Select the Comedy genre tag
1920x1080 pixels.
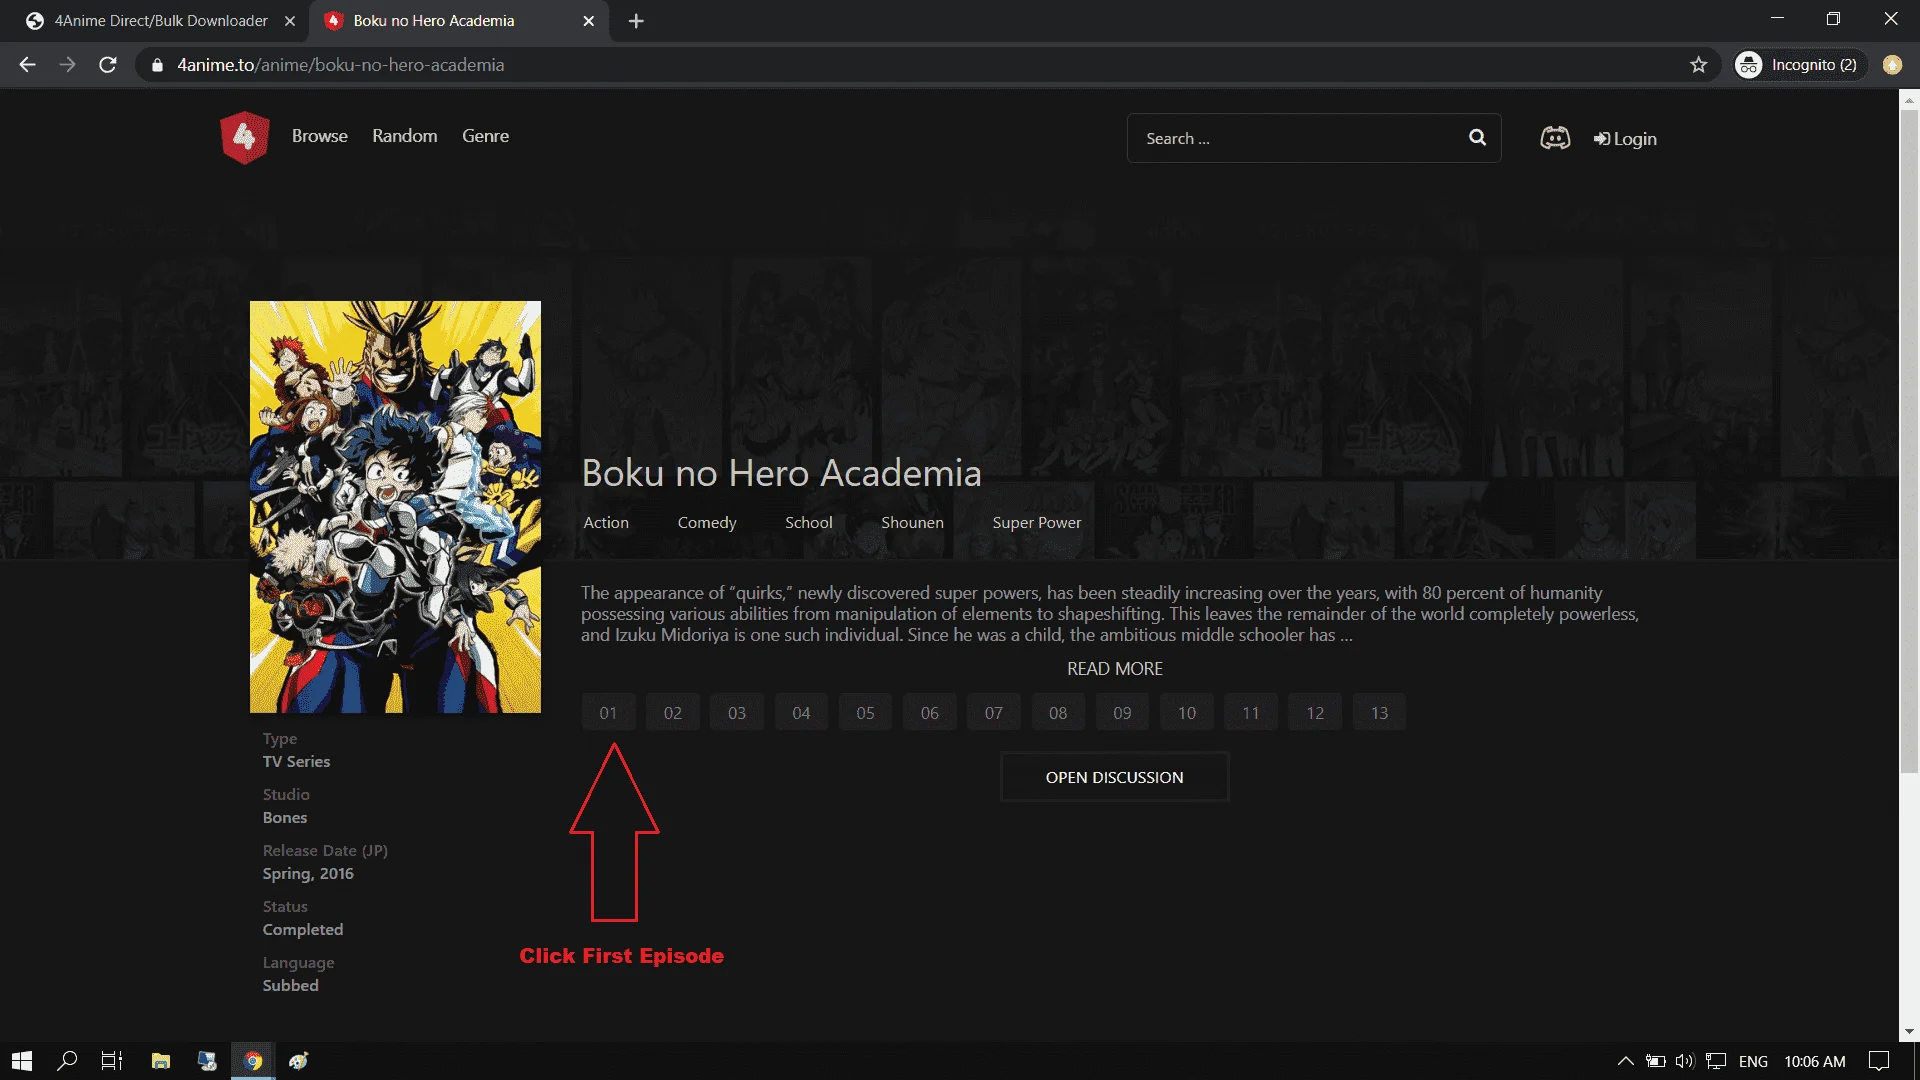[x=707, y=523]
